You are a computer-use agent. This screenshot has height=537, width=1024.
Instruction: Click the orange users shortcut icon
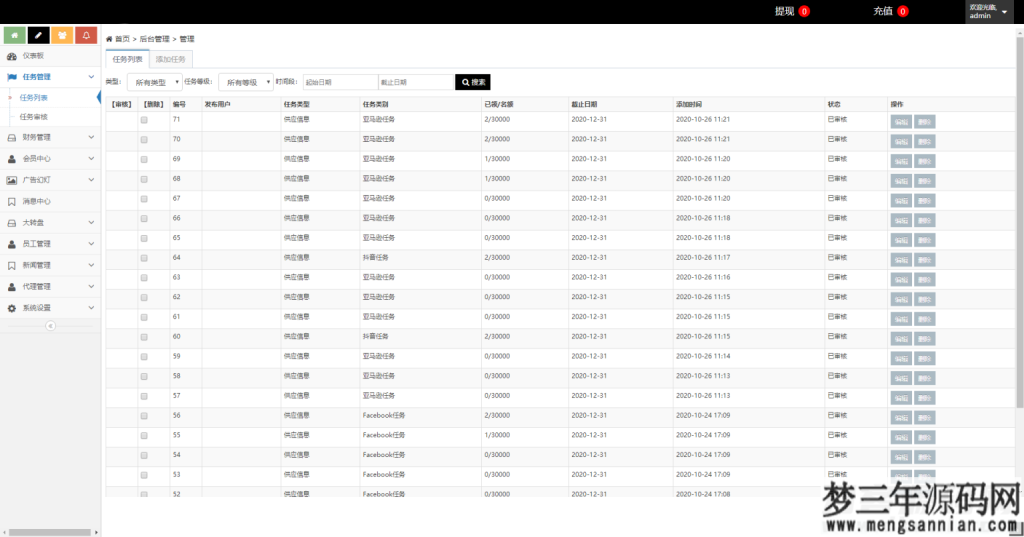62,36
